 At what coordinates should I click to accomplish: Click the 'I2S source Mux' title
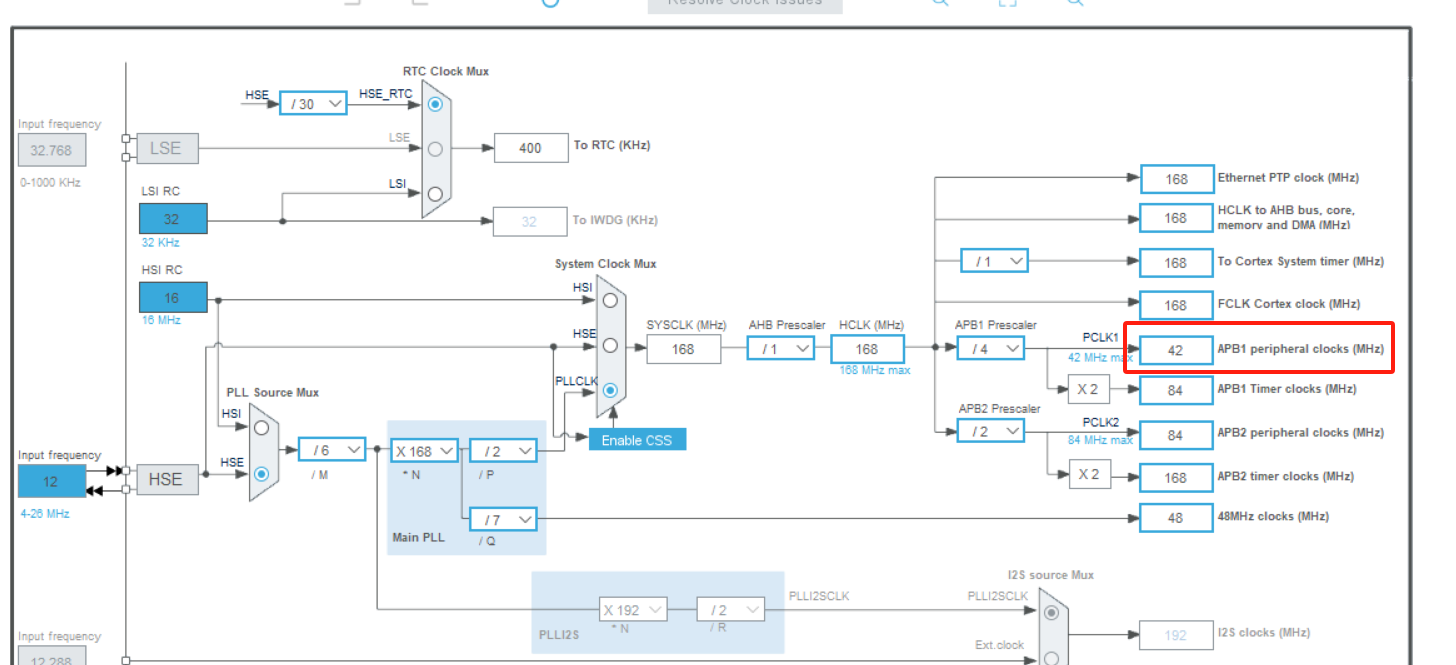pyautogui.click(x=1051, y=575)
